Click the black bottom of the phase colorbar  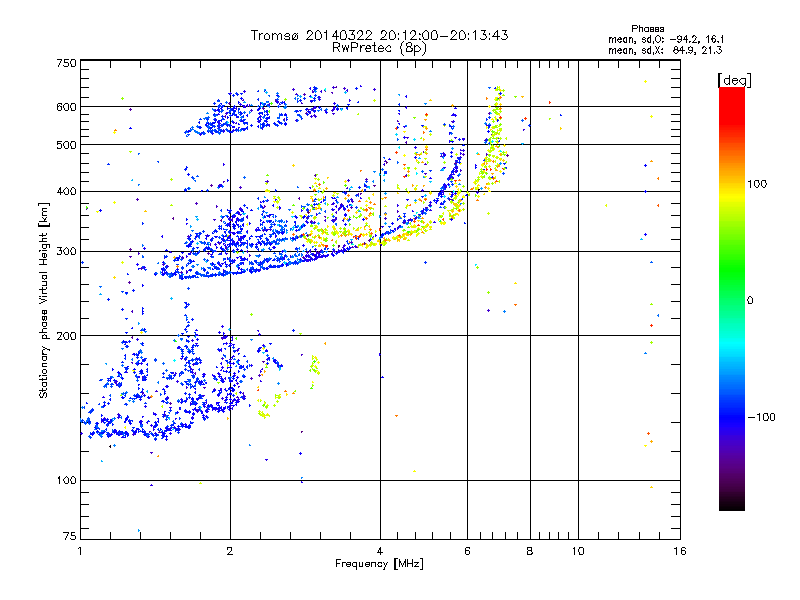point(732,503)
